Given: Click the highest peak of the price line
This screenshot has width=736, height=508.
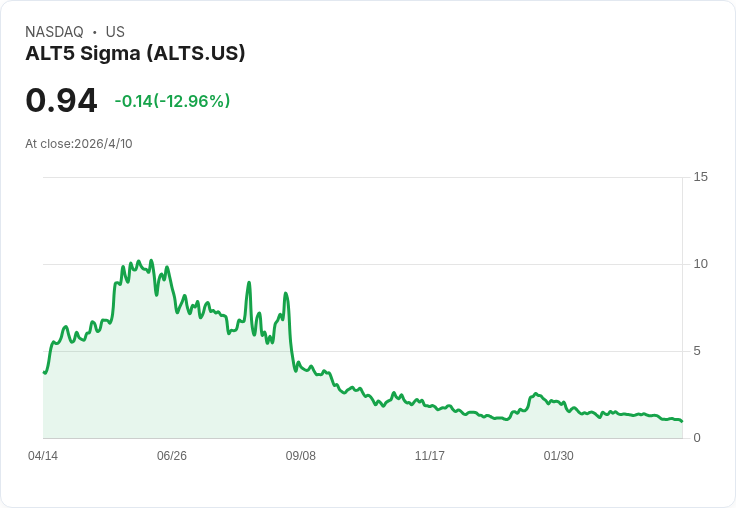Looking at the screenshot, I should [x=151, y=261].
